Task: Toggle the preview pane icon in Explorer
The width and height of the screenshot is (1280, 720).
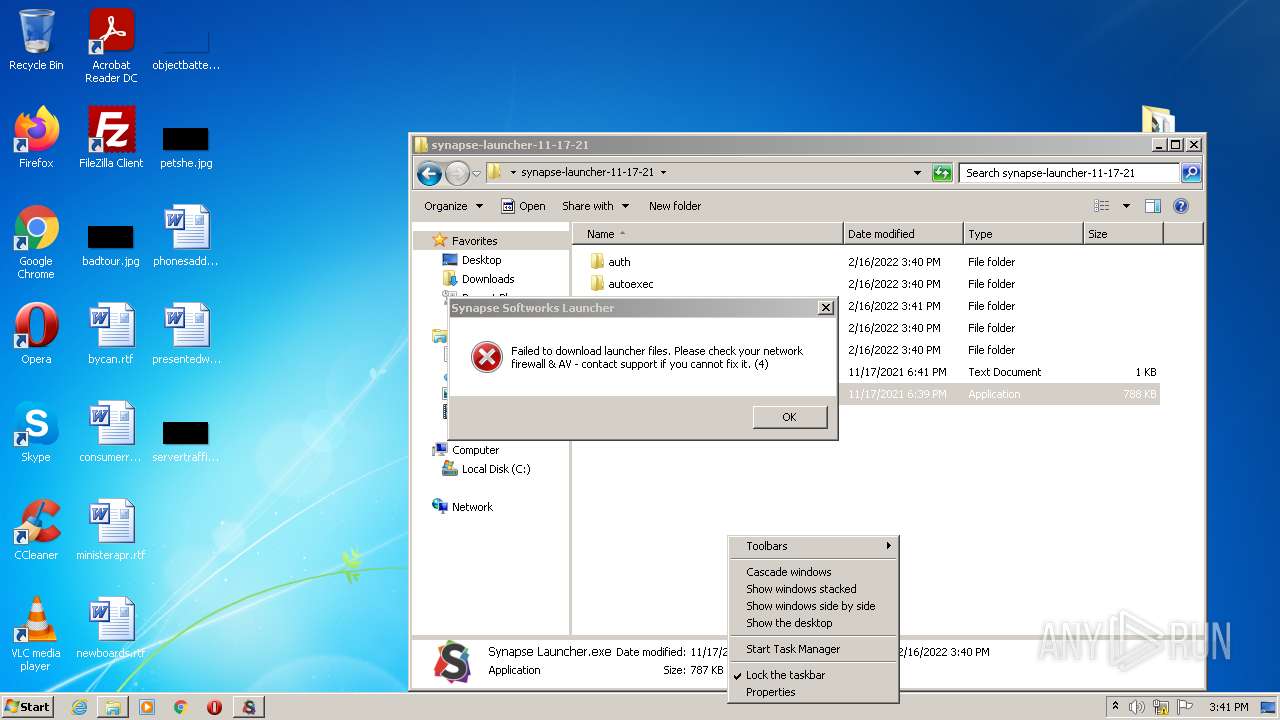Action: [1153, 206]
